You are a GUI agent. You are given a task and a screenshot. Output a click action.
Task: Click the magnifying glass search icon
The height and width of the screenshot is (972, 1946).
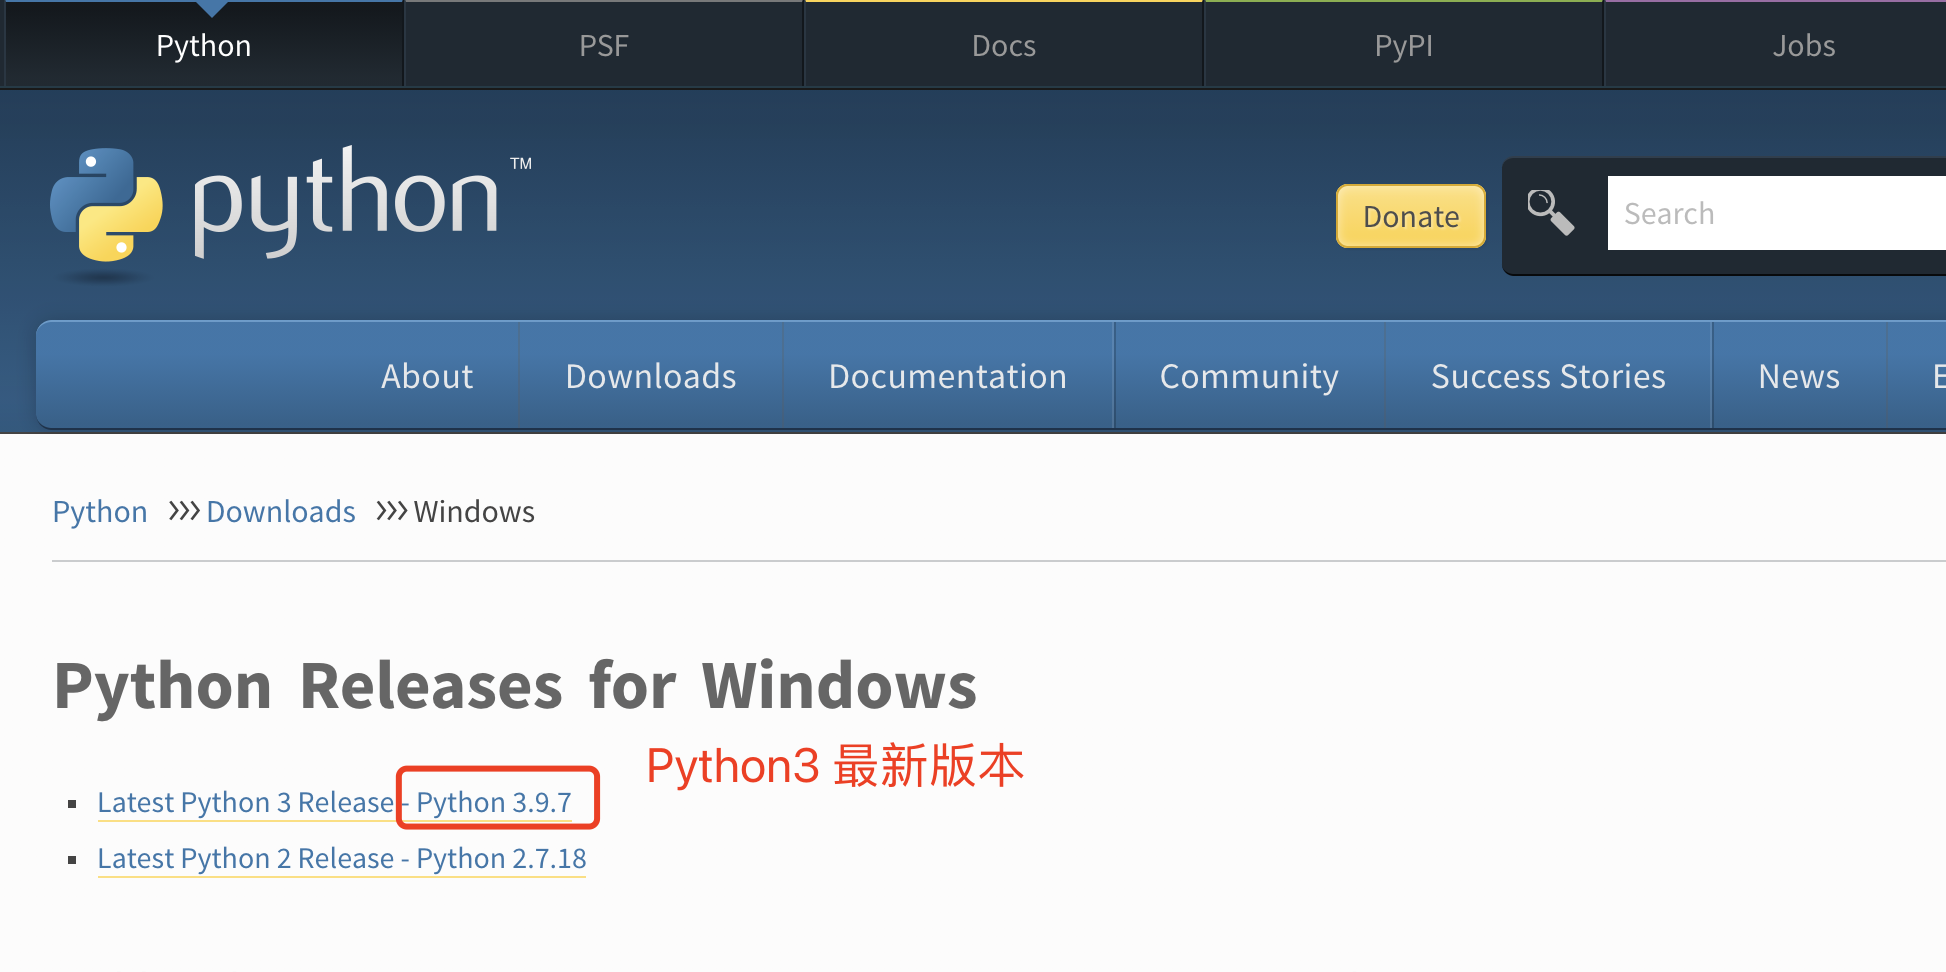[1551, 213]
